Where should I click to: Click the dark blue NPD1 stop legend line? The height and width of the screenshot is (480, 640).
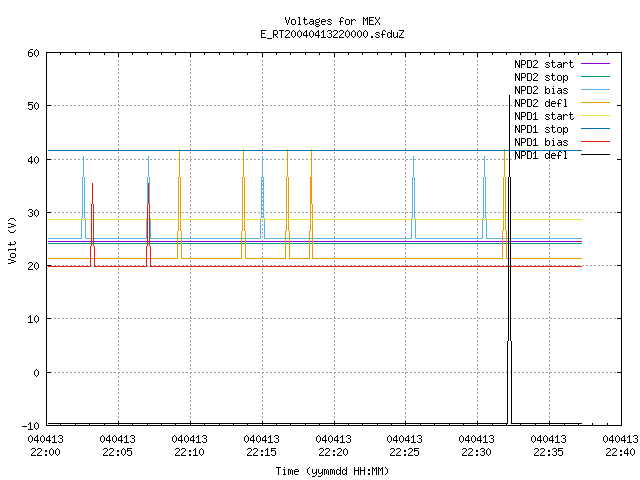pyautogui.click(x=595, y=129)
